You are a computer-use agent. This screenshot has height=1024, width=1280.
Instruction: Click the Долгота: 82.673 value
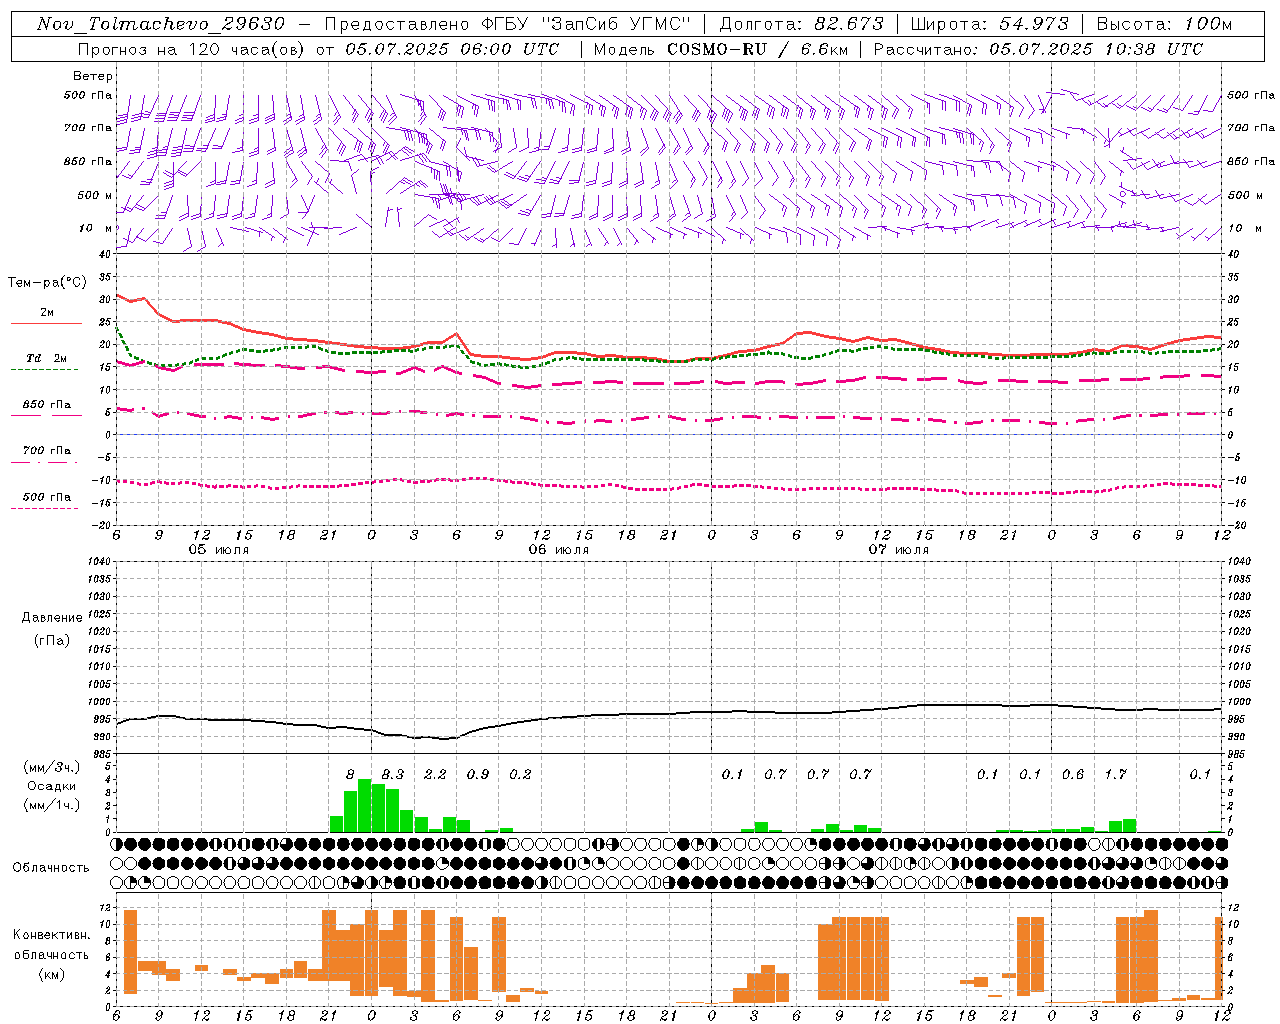tap(801, 24)
